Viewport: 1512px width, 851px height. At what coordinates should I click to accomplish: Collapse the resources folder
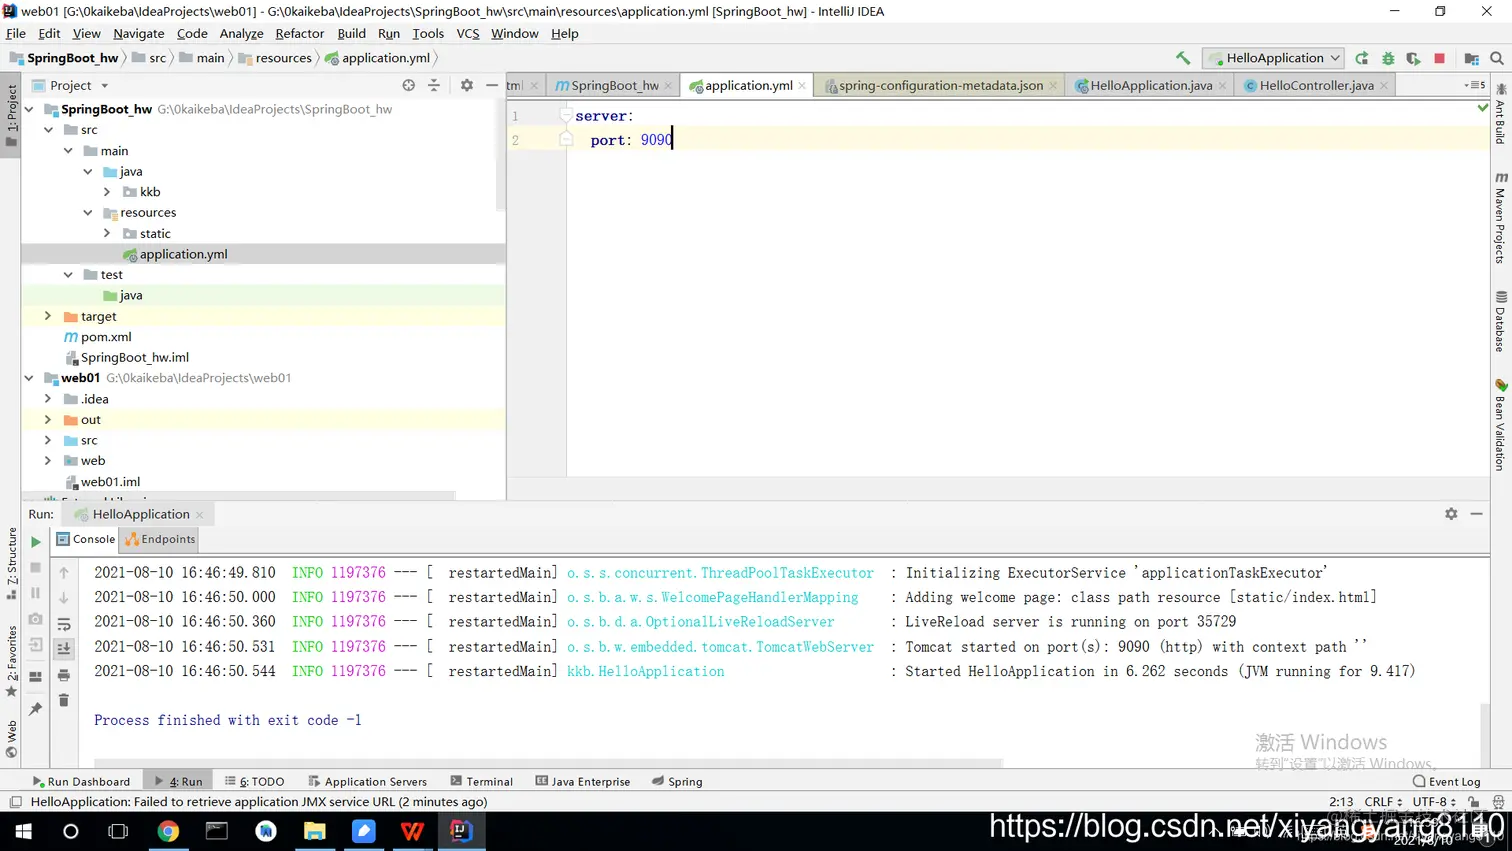pos(88,212)
